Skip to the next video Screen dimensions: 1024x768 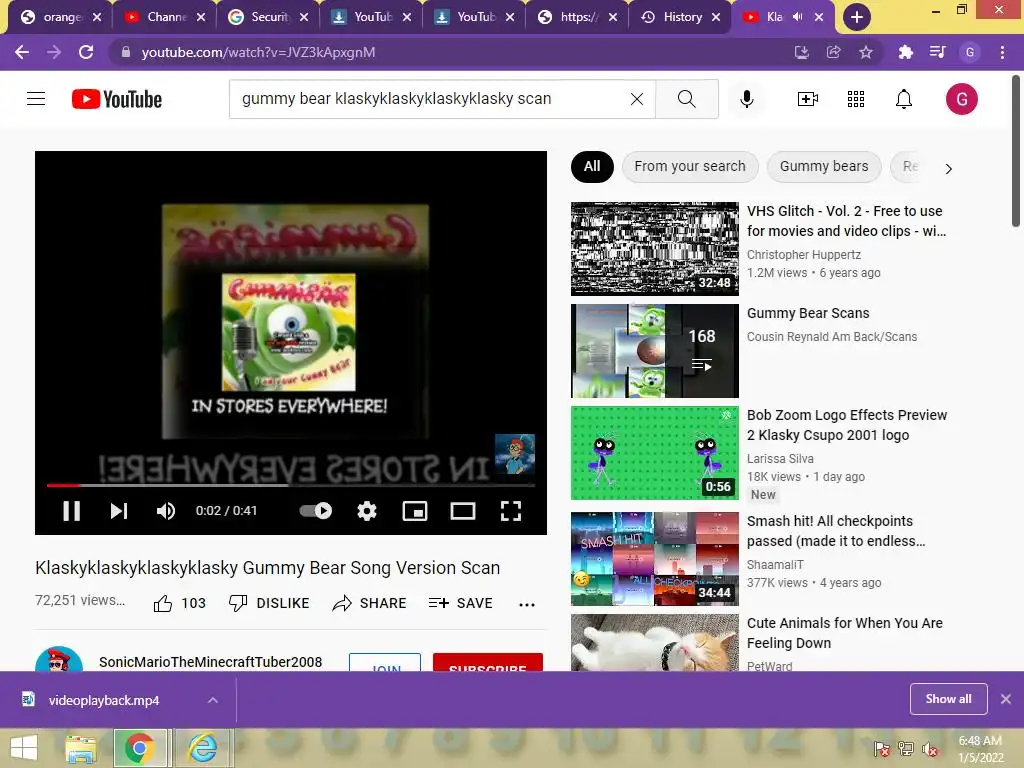pos(118,511)
